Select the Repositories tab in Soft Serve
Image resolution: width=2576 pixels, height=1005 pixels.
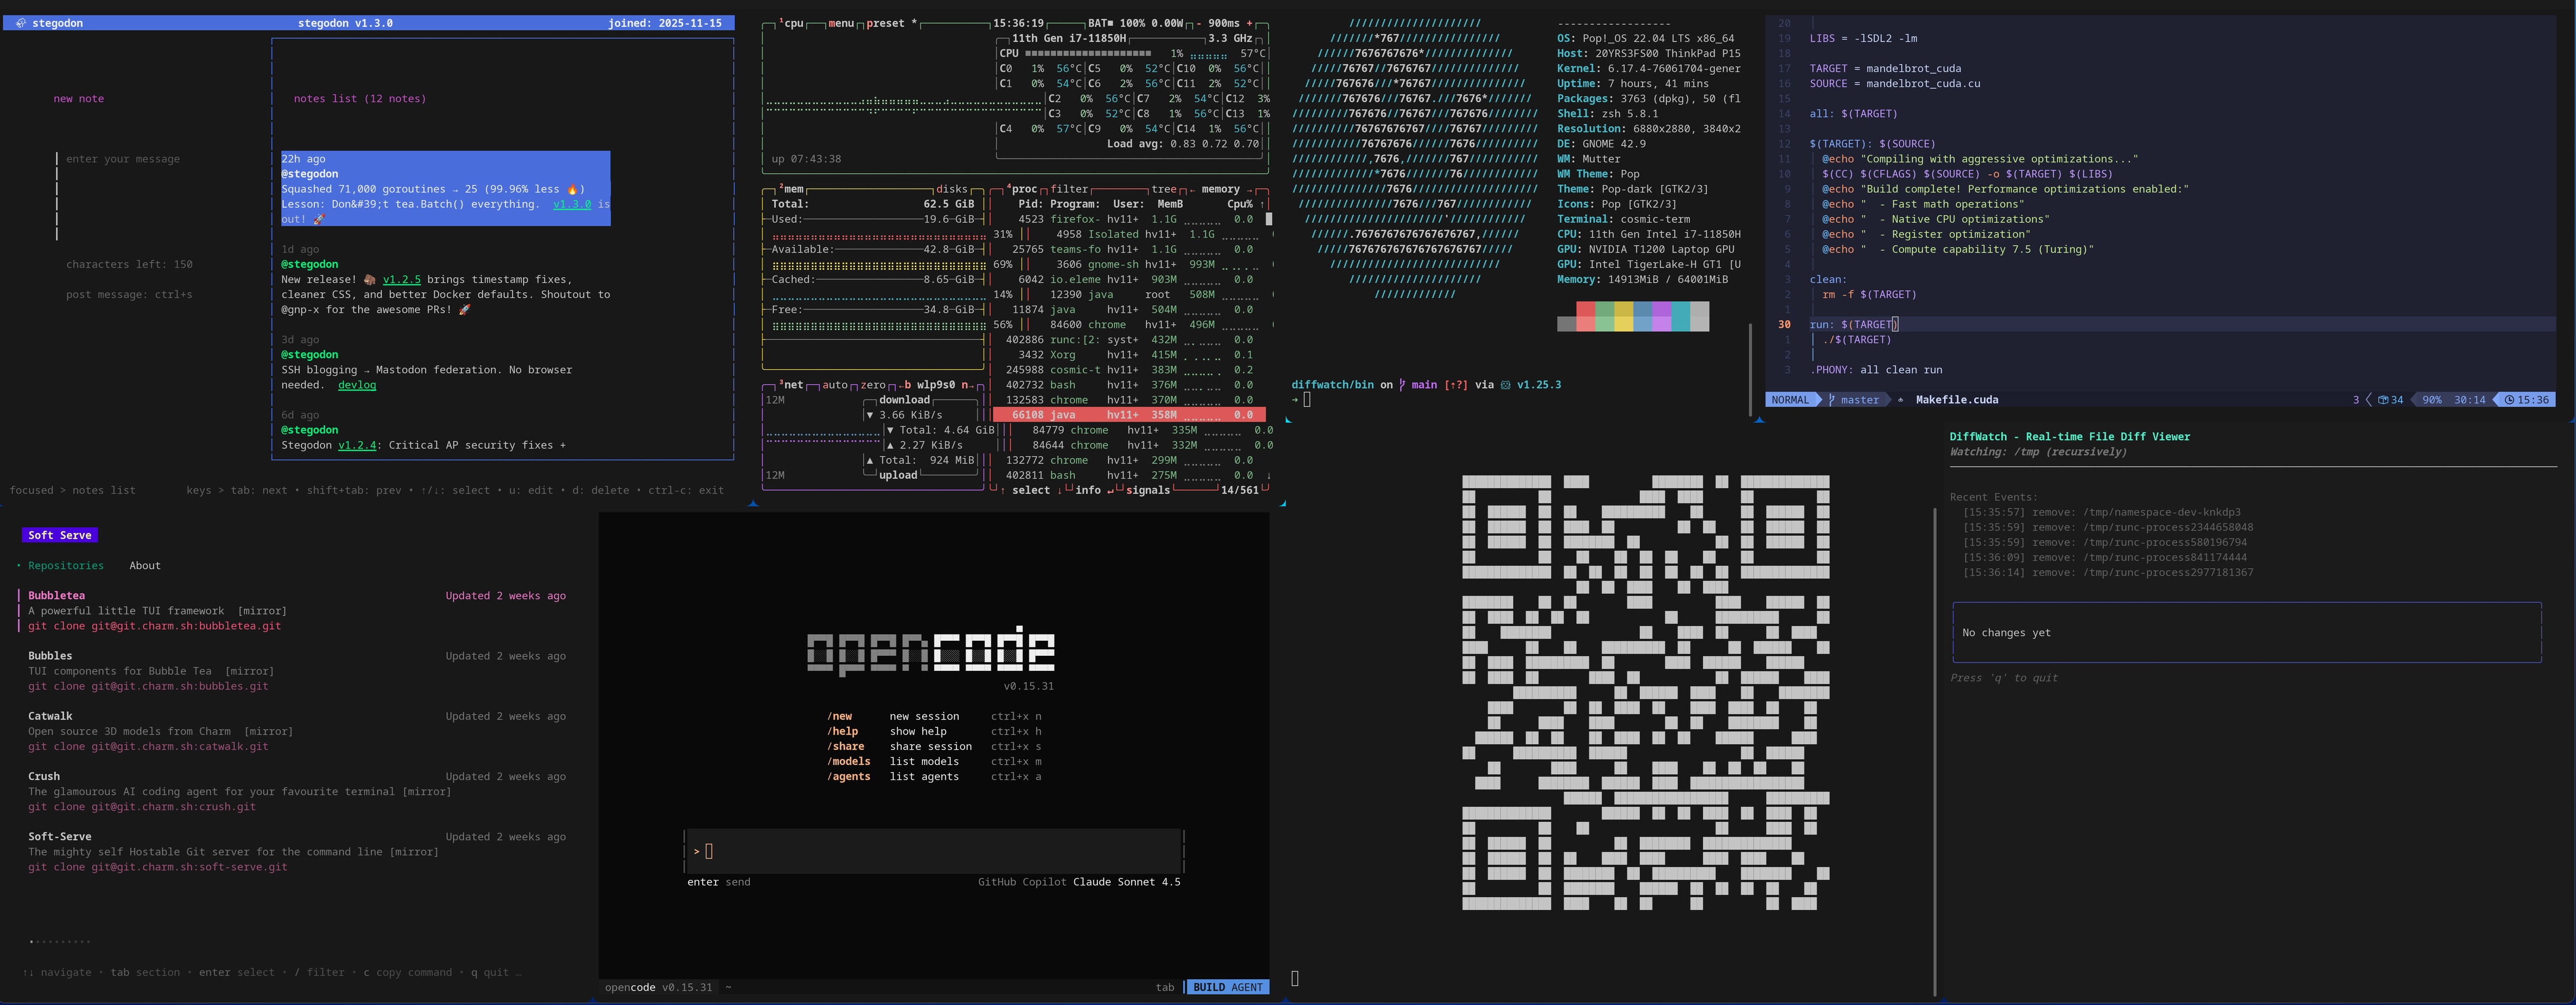[65, 566]
